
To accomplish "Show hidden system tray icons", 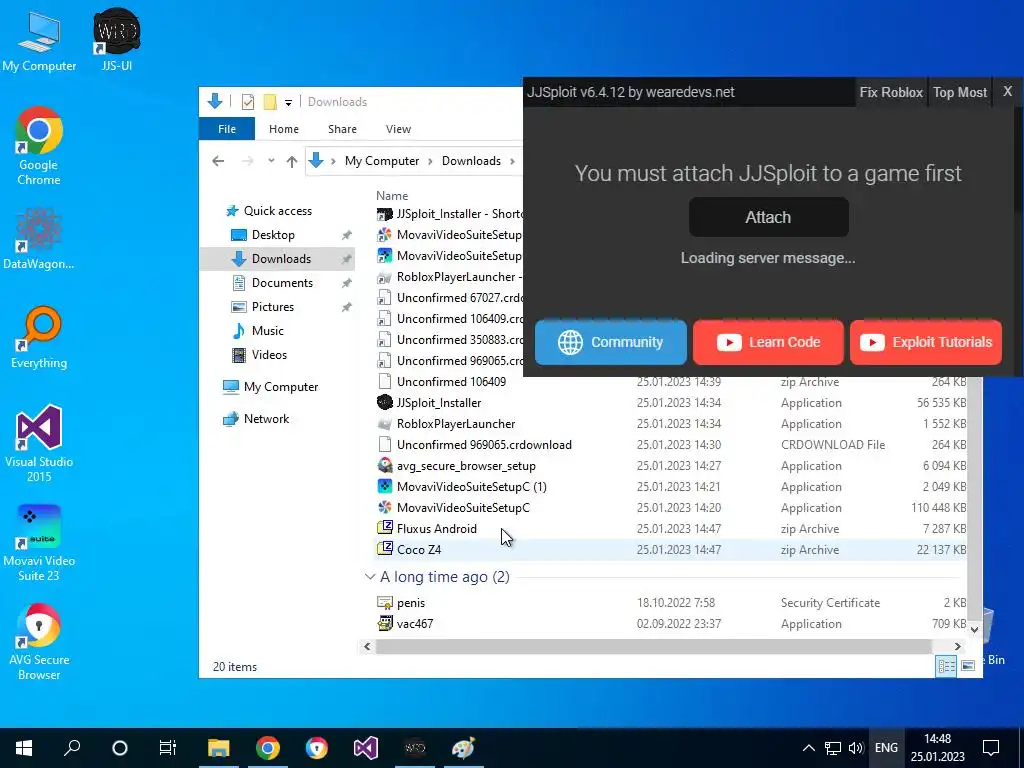I will [x=808, y=748].
